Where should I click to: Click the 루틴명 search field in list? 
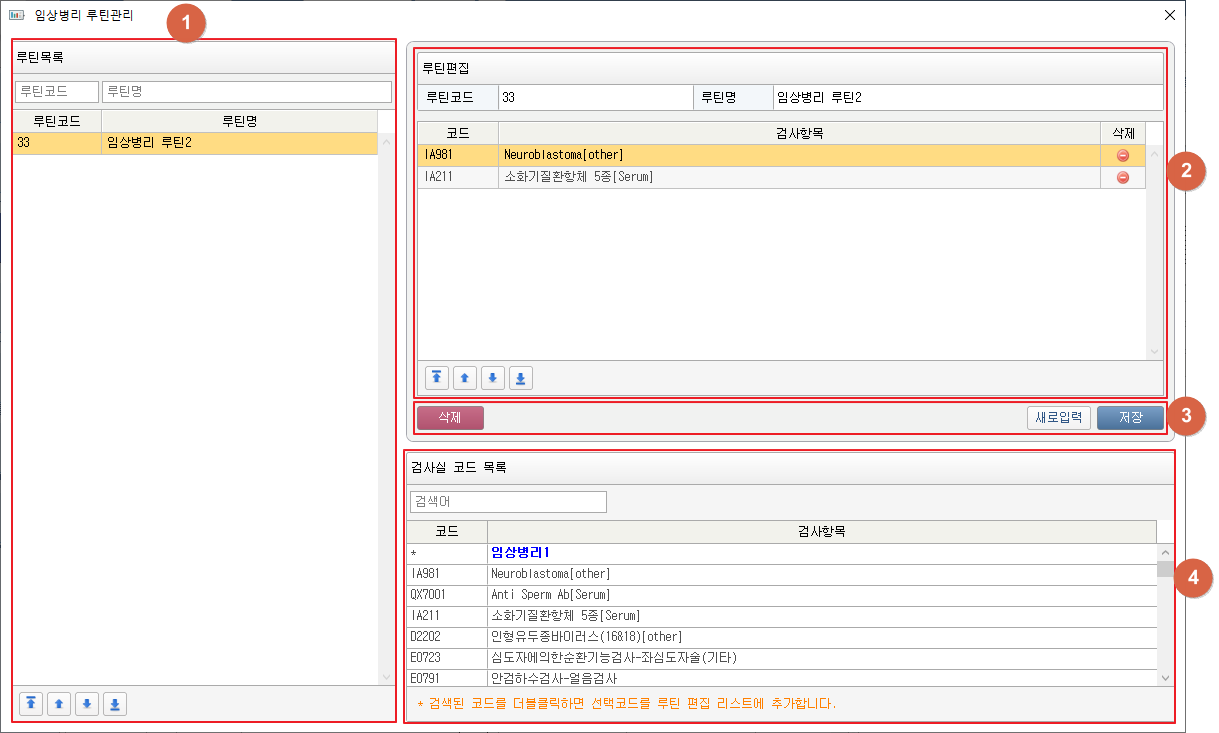pyautogui.click(x=246, y=92)
